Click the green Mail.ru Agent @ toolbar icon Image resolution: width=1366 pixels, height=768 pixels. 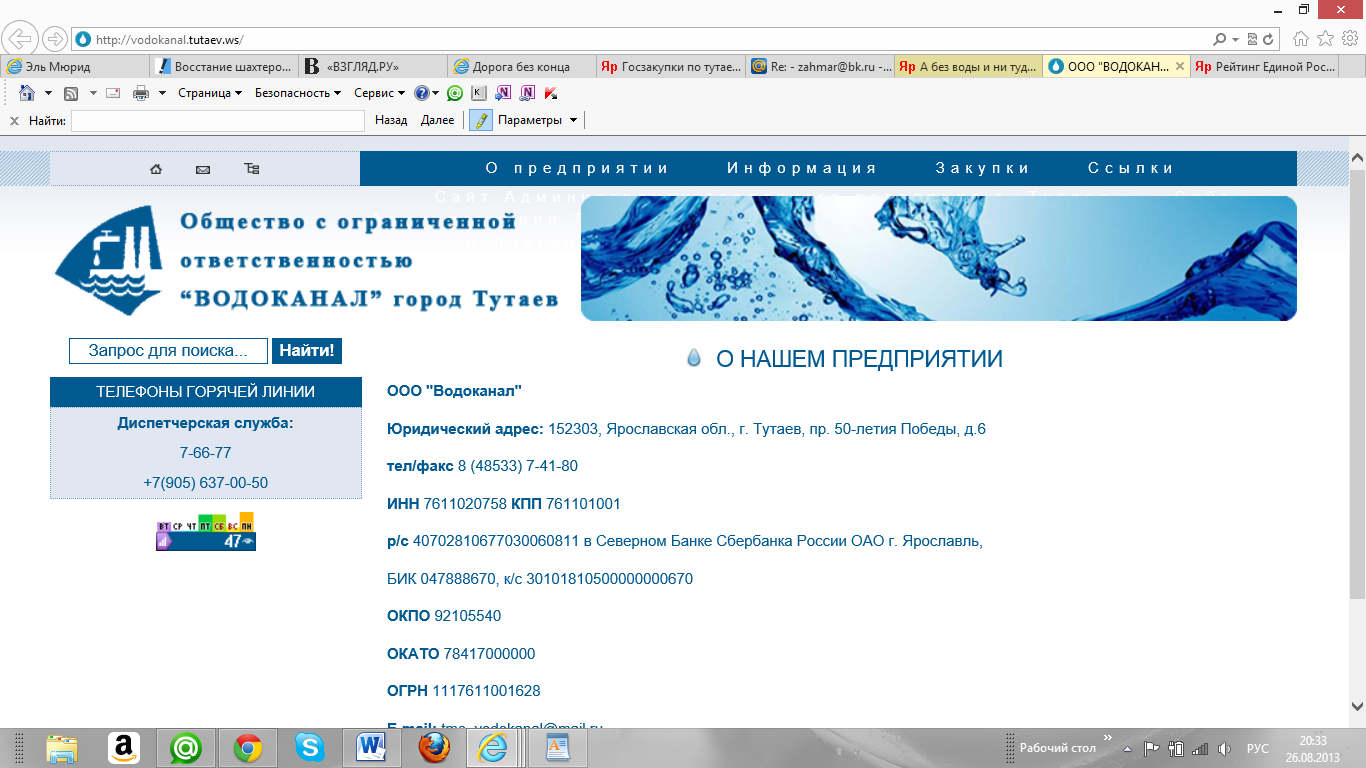click(455, 93)
